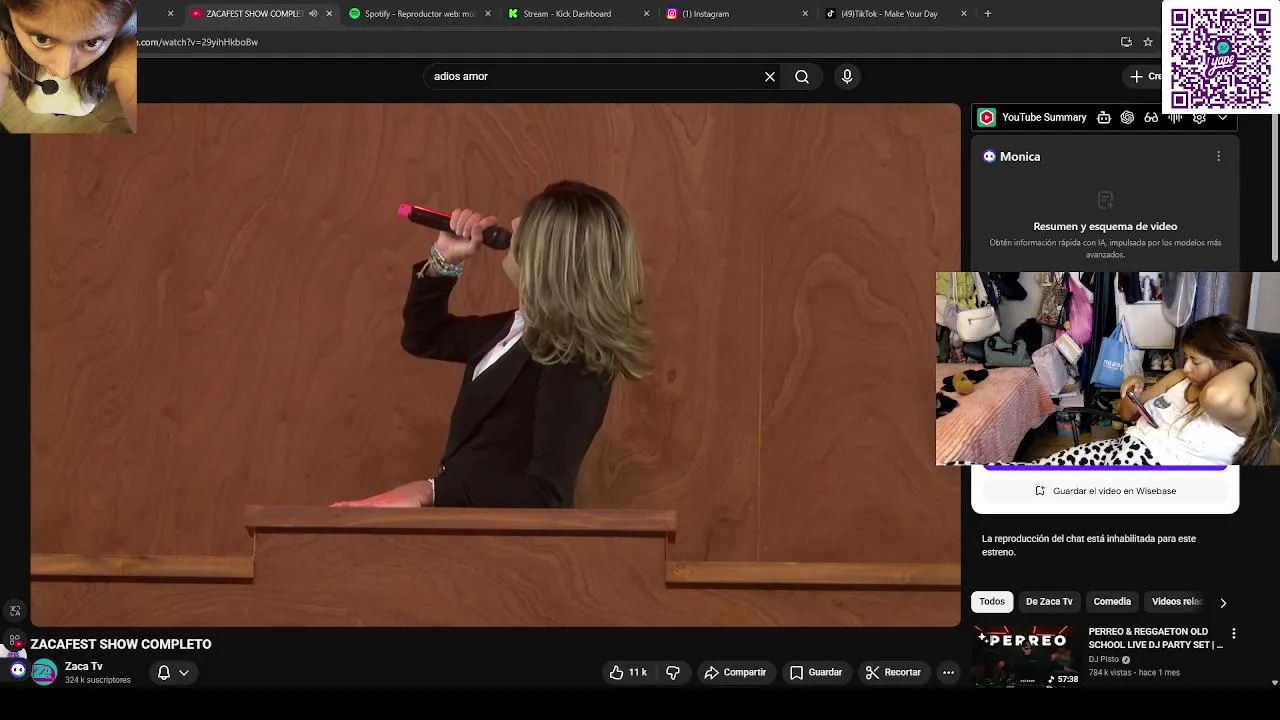Click the YouTube Summary extension logo
Screen dimensions: 1280x720
987,117
